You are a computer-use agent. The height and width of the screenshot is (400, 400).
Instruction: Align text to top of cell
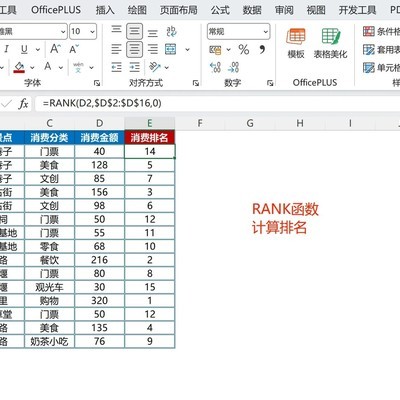click(x=116, y=31)
